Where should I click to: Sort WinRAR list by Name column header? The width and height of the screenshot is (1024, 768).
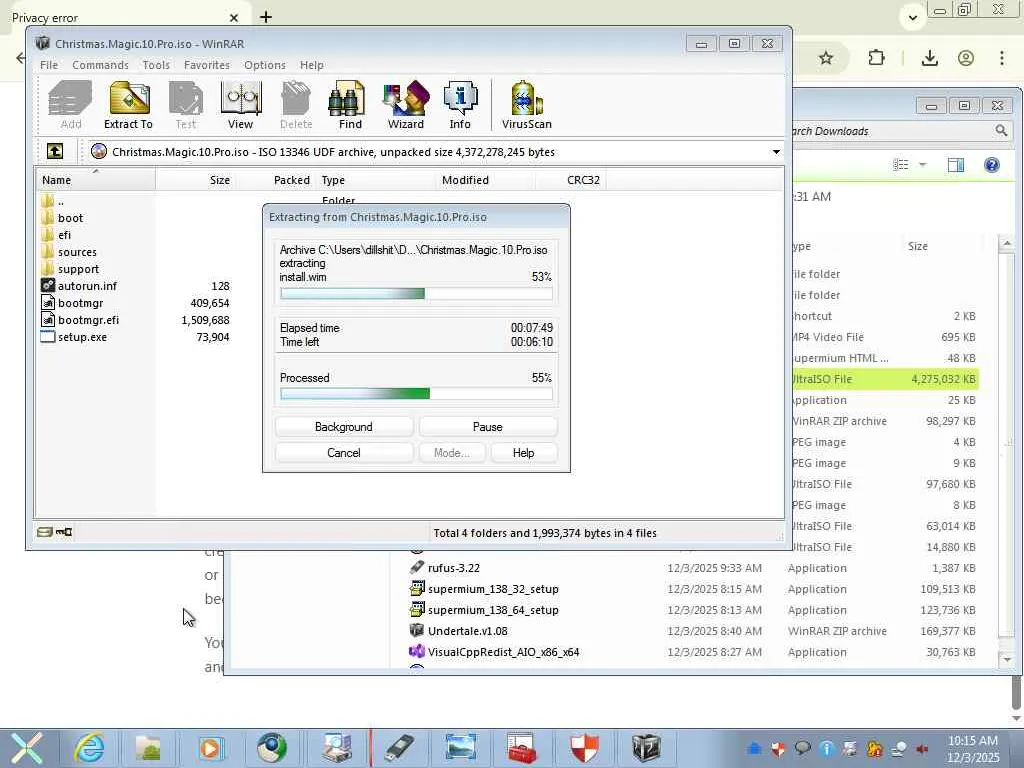pyautogui.click(x=95, y=180)
